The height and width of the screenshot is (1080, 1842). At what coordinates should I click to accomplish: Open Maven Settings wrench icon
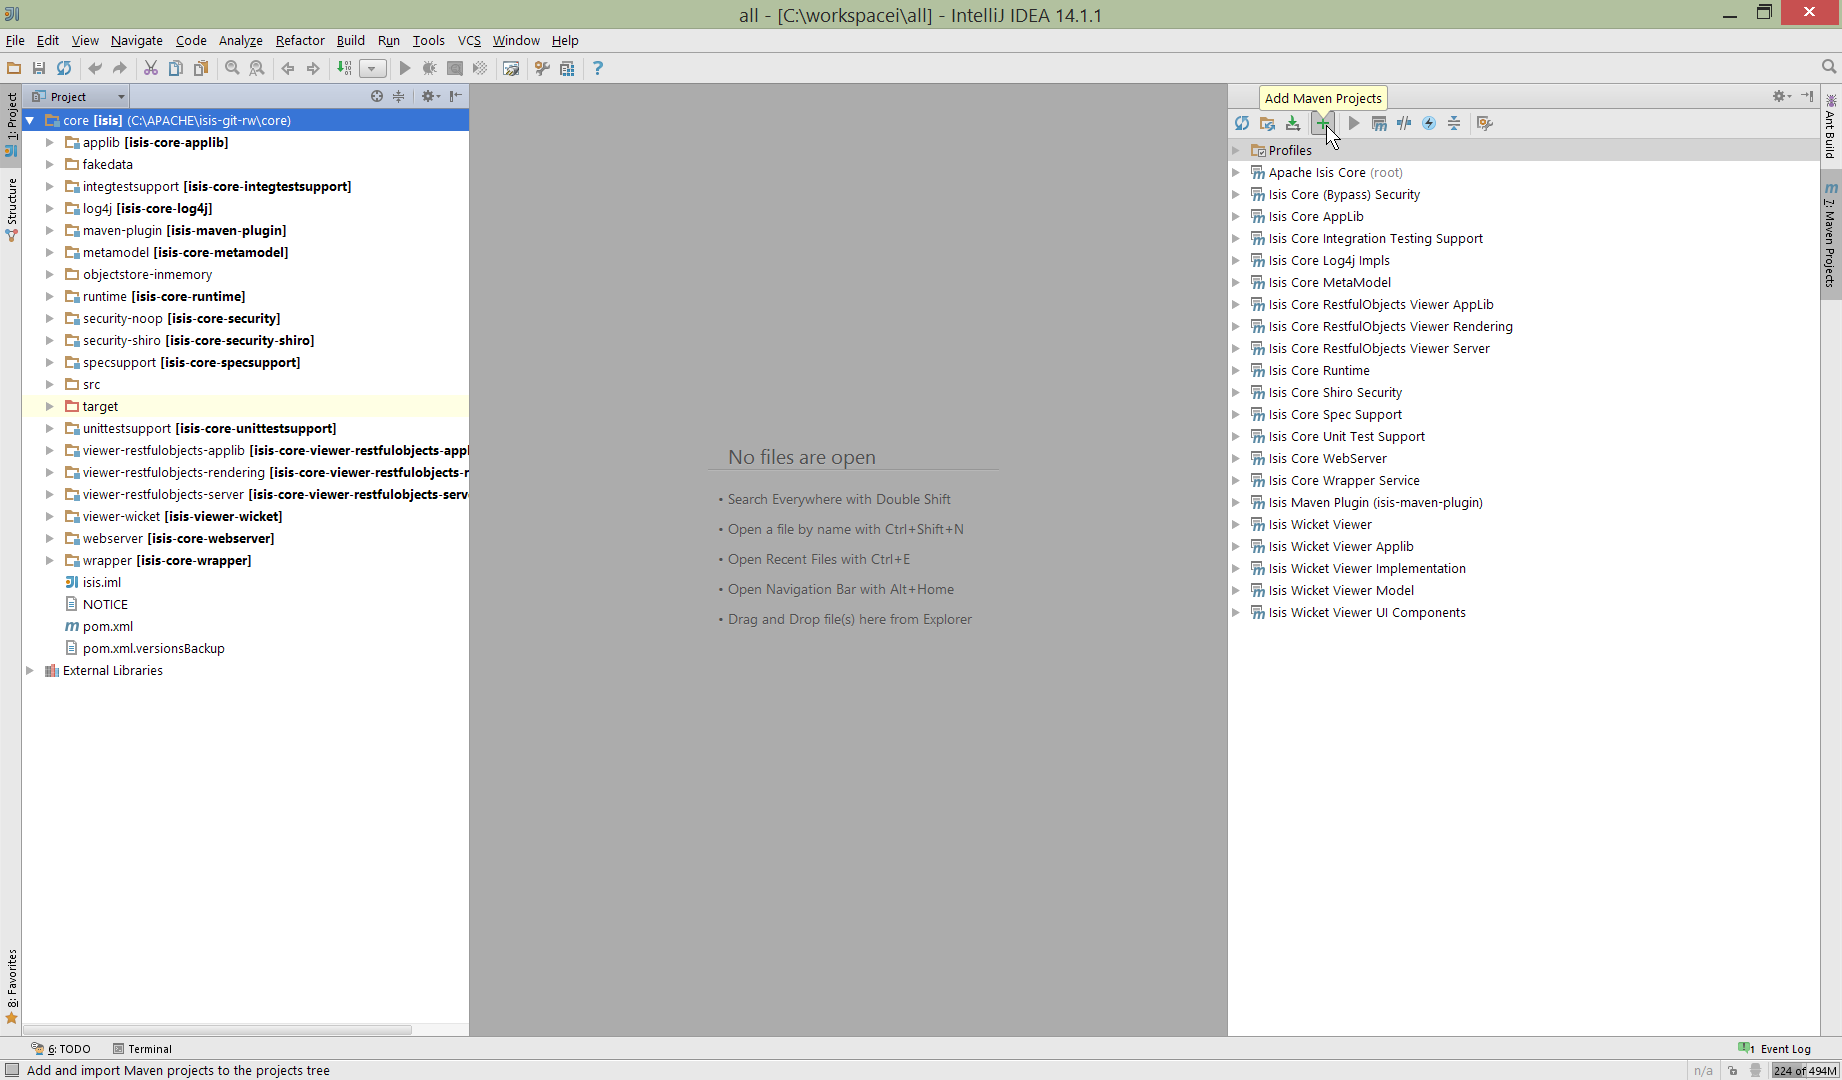point(1485,123)
